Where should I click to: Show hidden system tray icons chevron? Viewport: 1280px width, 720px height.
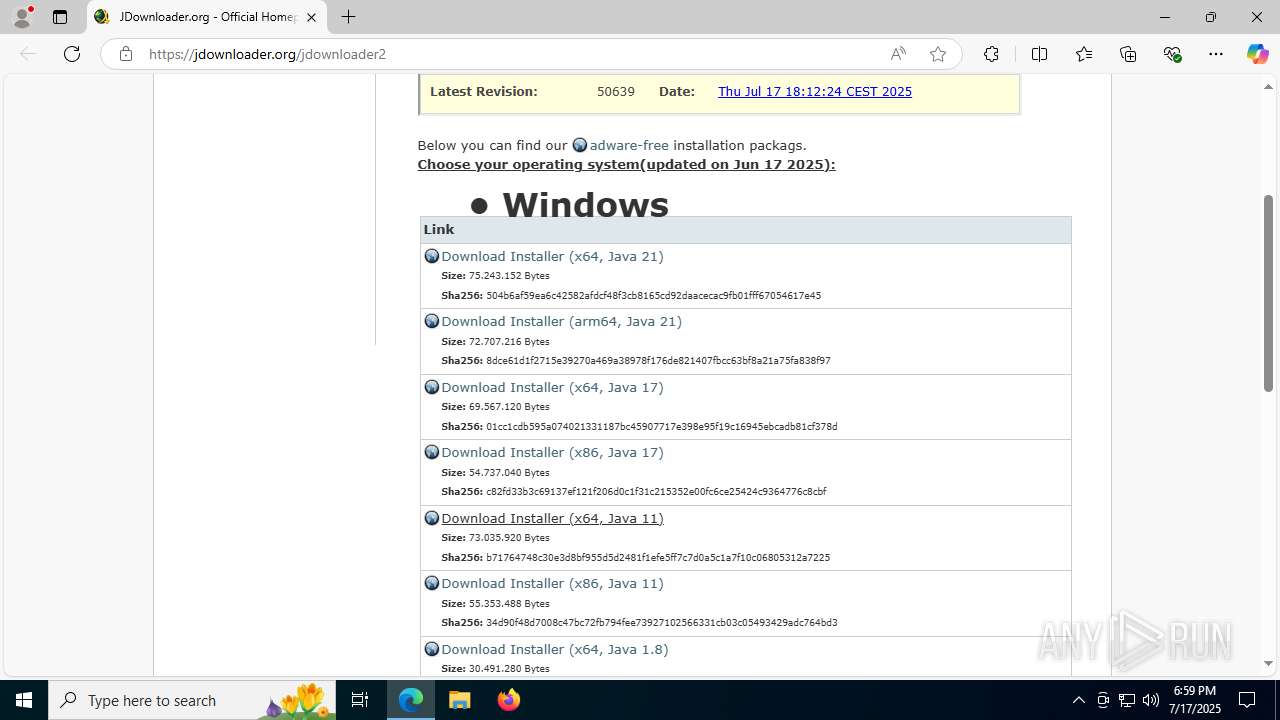(x=1078, y=700)
